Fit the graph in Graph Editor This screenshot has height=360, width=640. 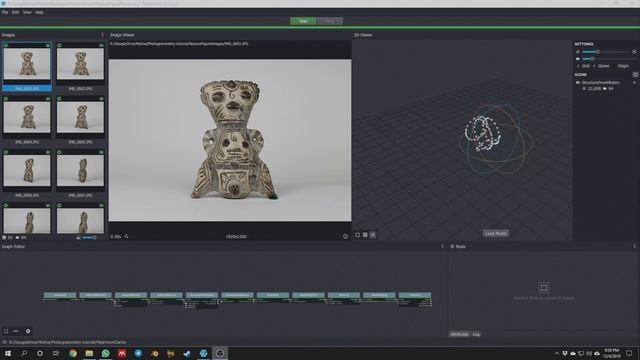[6, 331]
